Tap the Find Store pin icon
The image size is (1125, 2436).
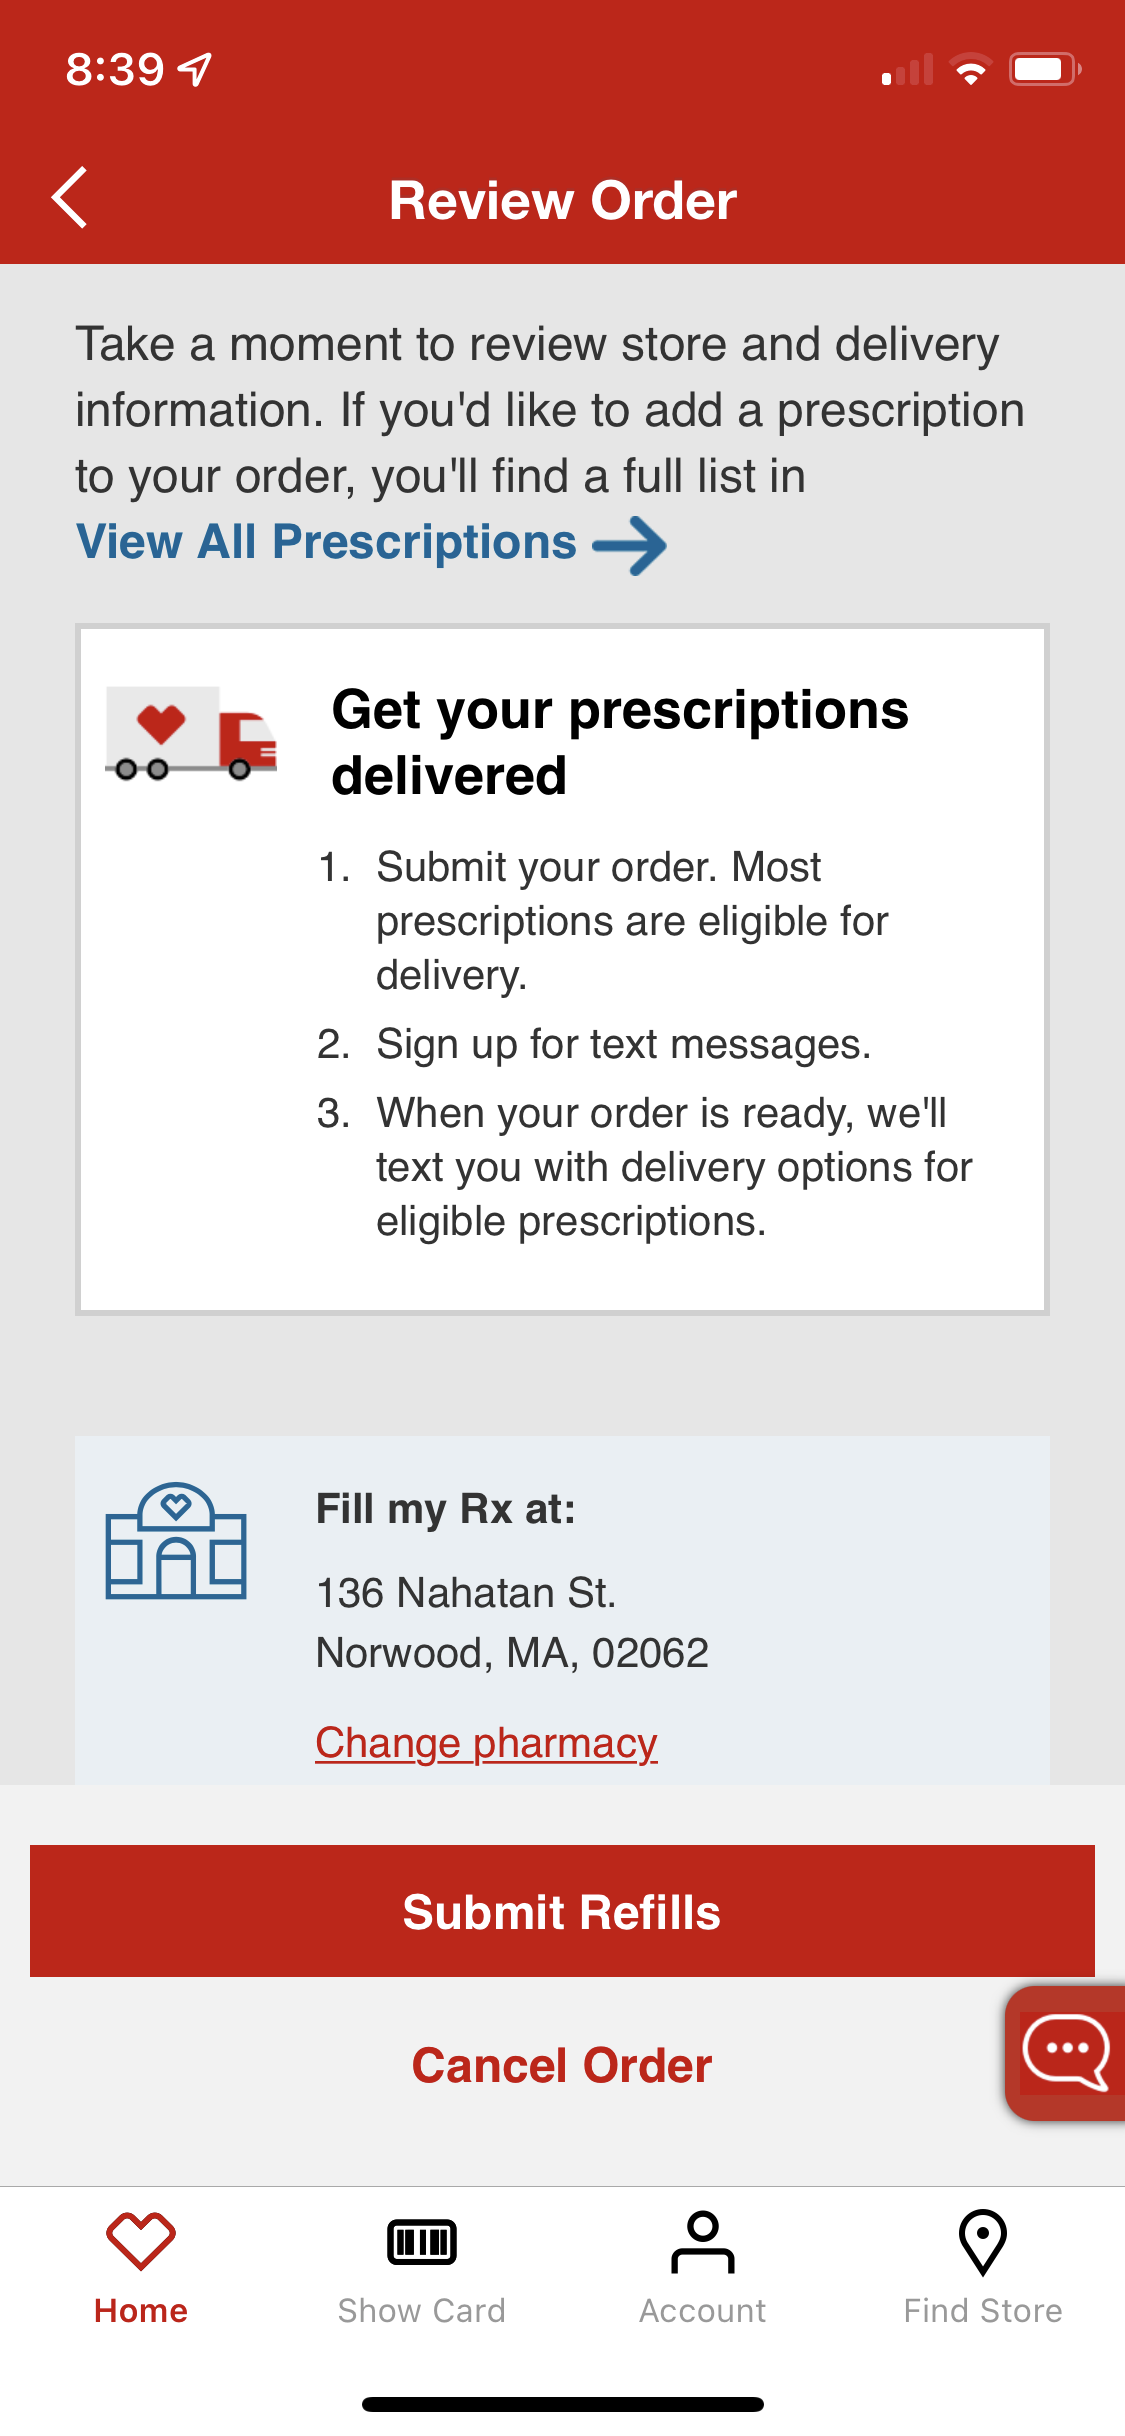tap(983, 2242)
